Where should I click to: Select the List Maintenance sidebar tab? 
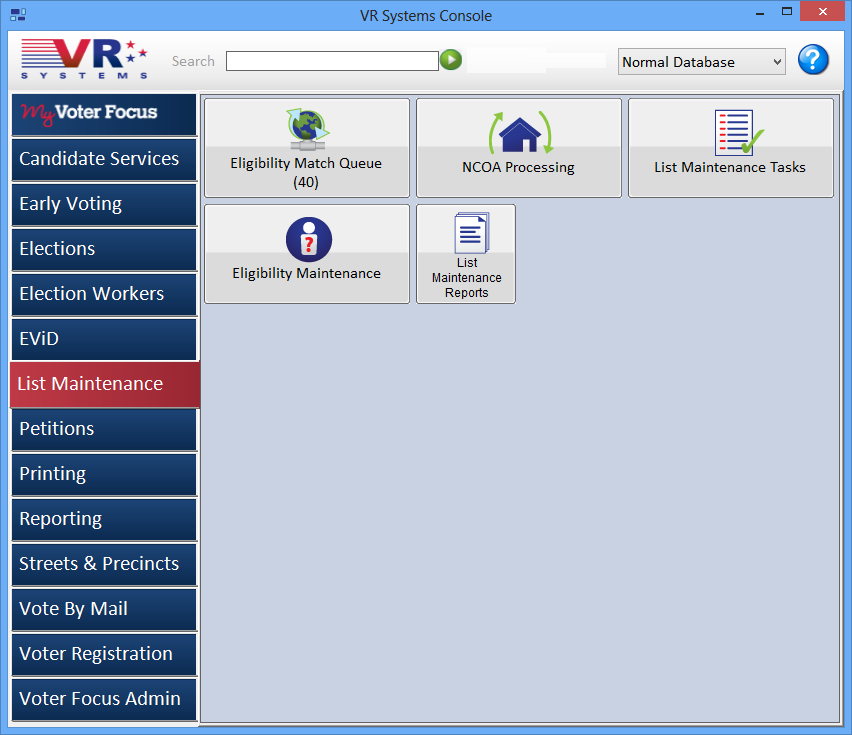click(105, 384)
